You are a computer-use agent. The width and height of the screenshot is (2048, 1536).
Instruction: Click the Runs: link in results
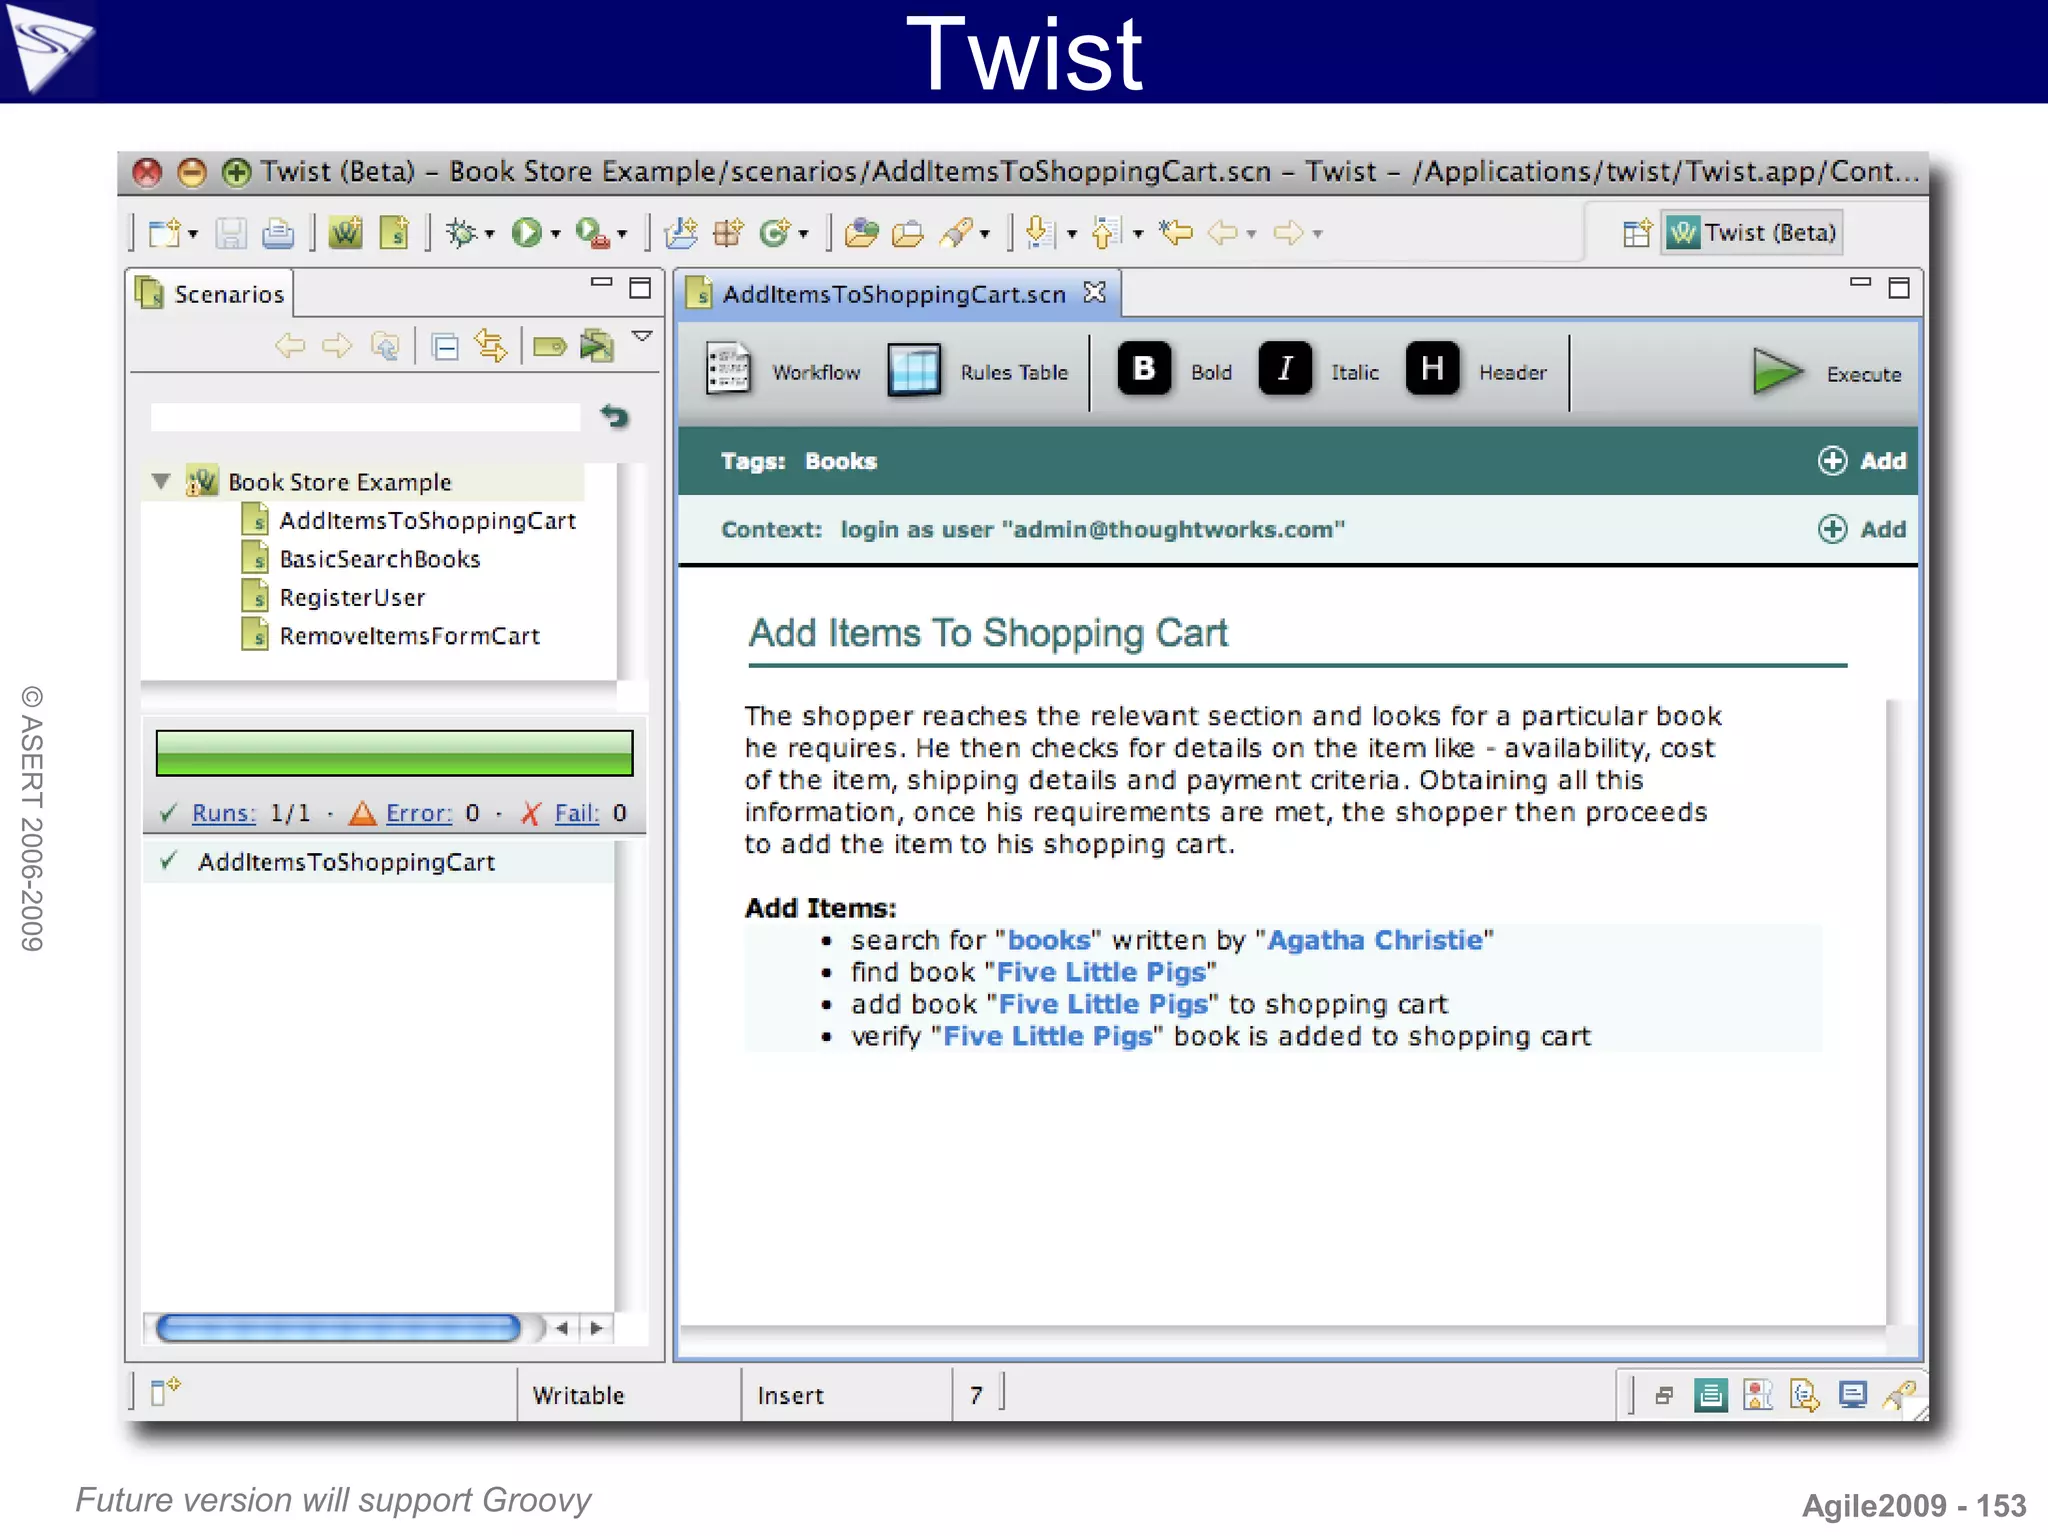coord(224,813)
